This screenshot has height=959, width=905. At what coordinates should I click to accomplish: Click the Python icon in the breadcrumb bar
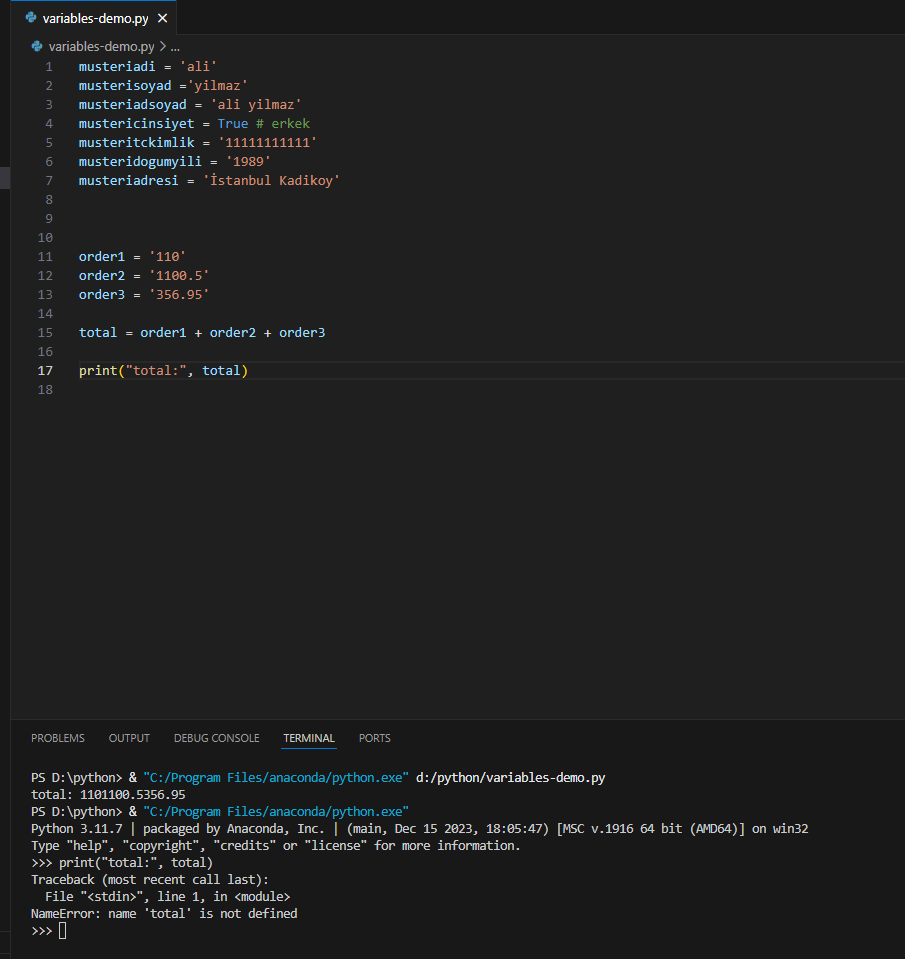coord(38,46)
